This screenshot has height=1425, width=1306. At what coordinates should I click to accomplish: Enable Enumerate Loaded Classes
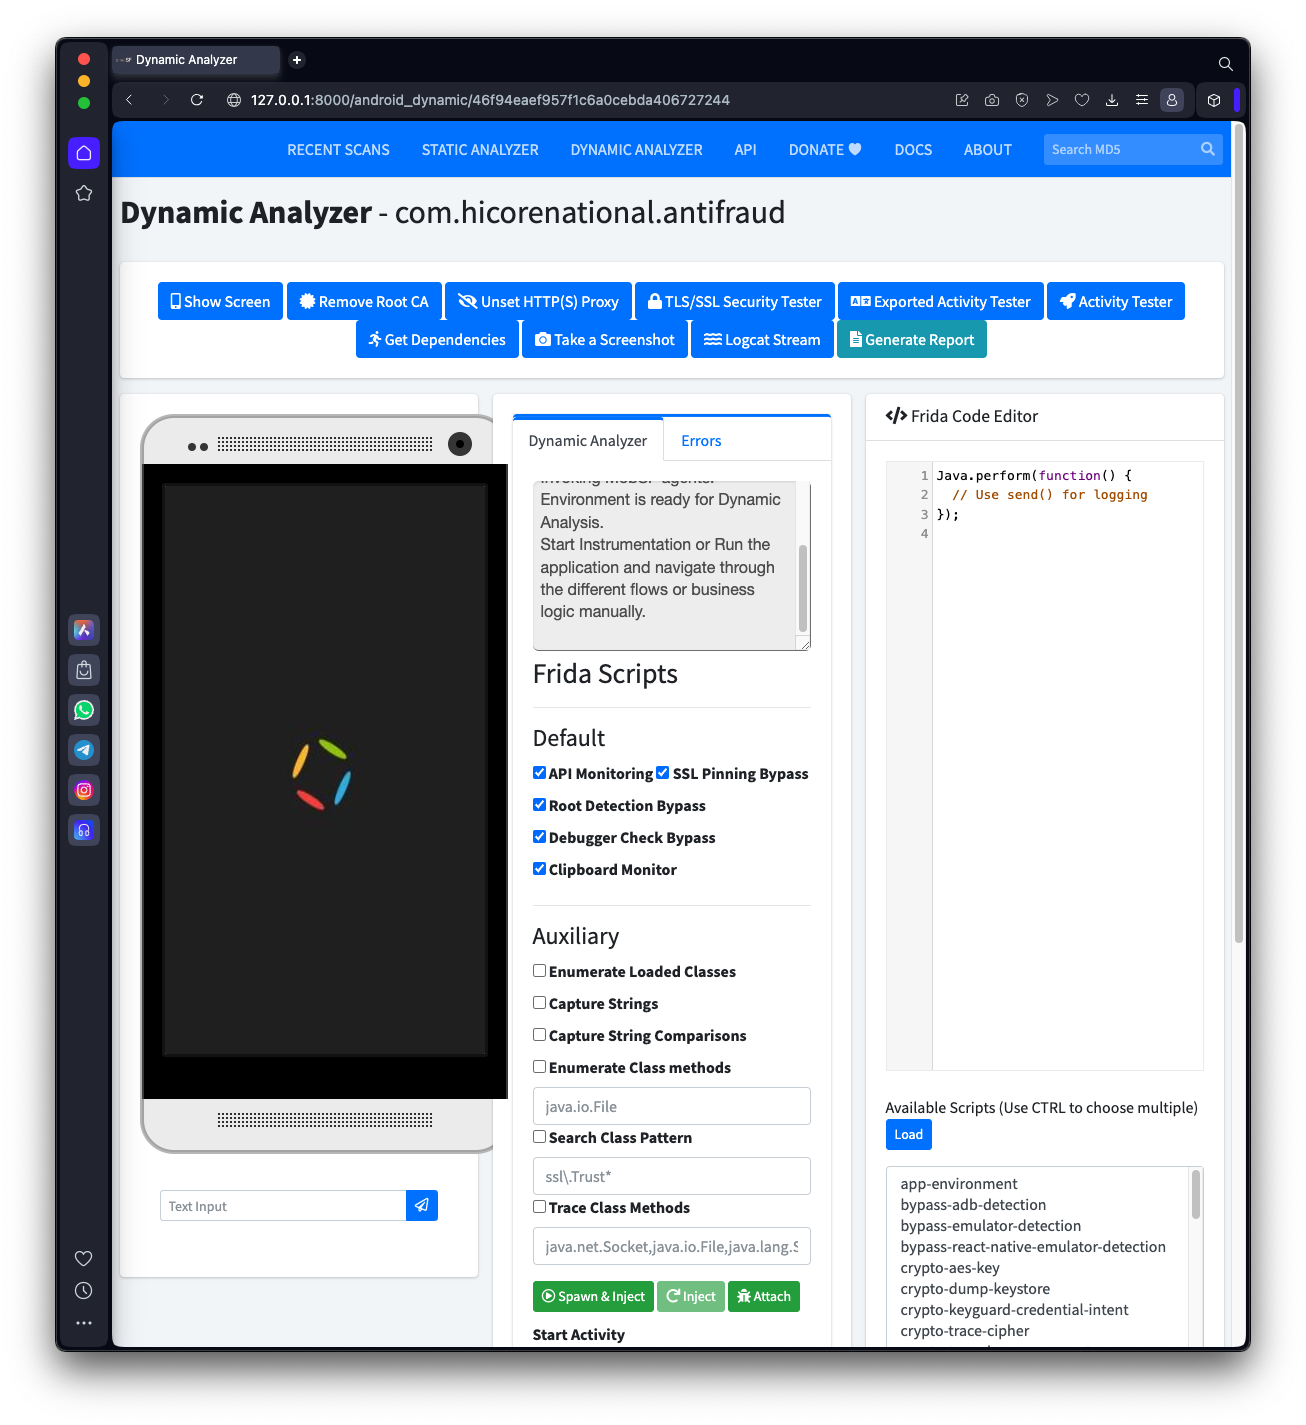point(540,971)
